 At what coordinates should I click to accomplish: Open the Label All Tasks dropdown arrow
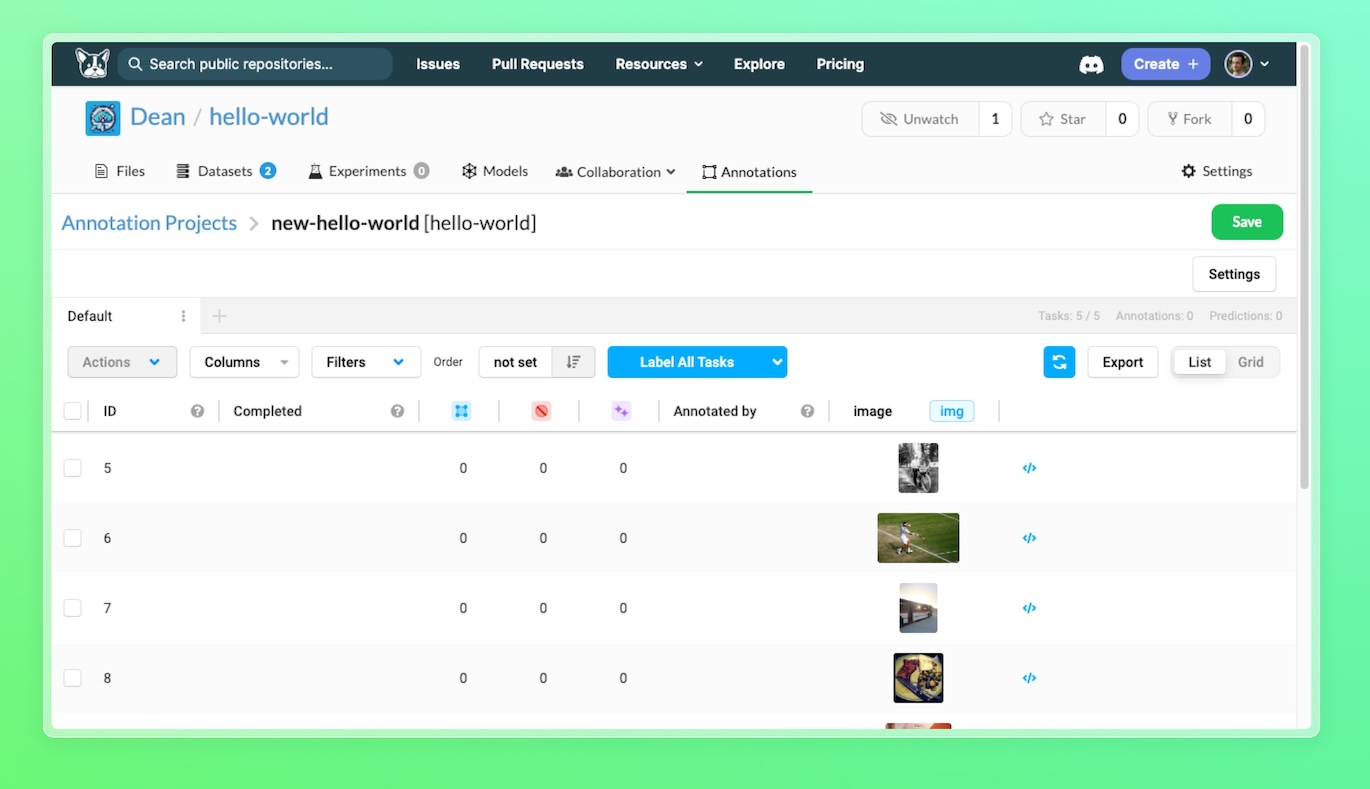(x=777, y=362)
